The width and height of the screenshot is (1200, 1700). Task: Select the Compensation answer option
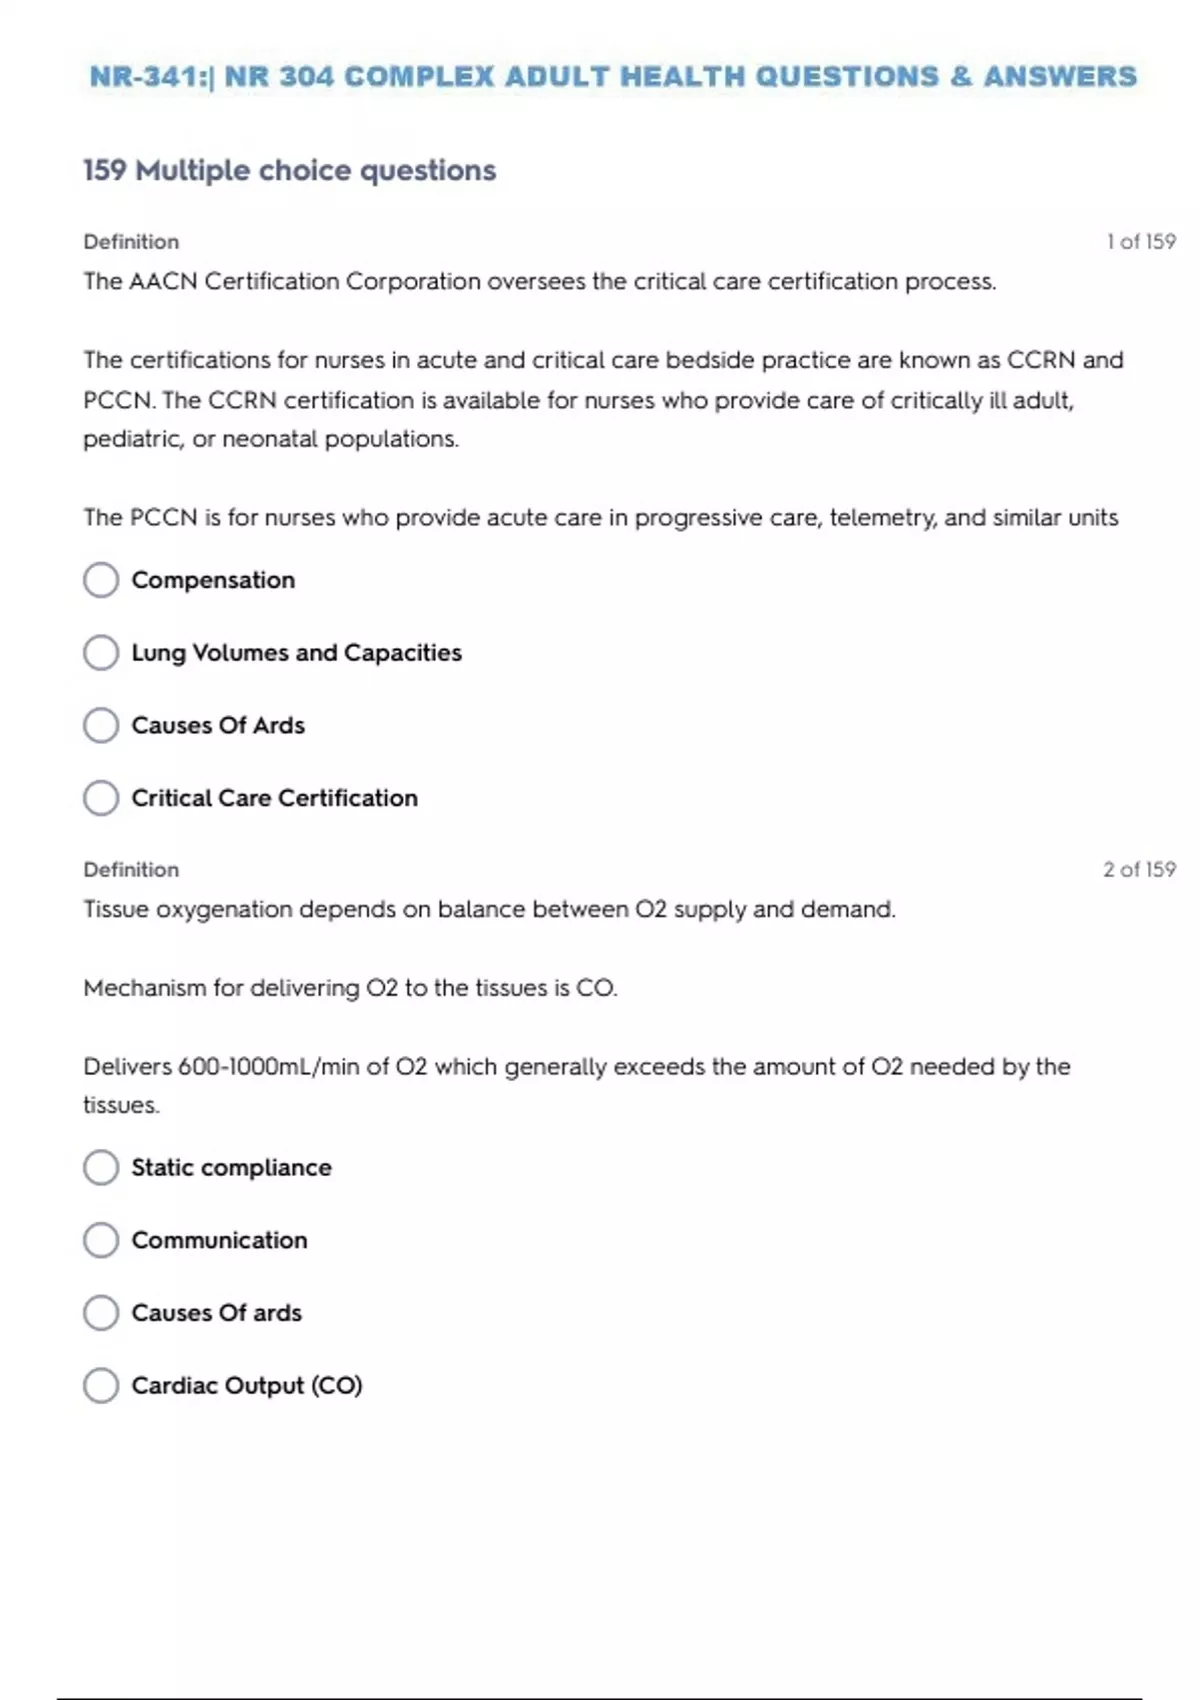tap(101, 580)
